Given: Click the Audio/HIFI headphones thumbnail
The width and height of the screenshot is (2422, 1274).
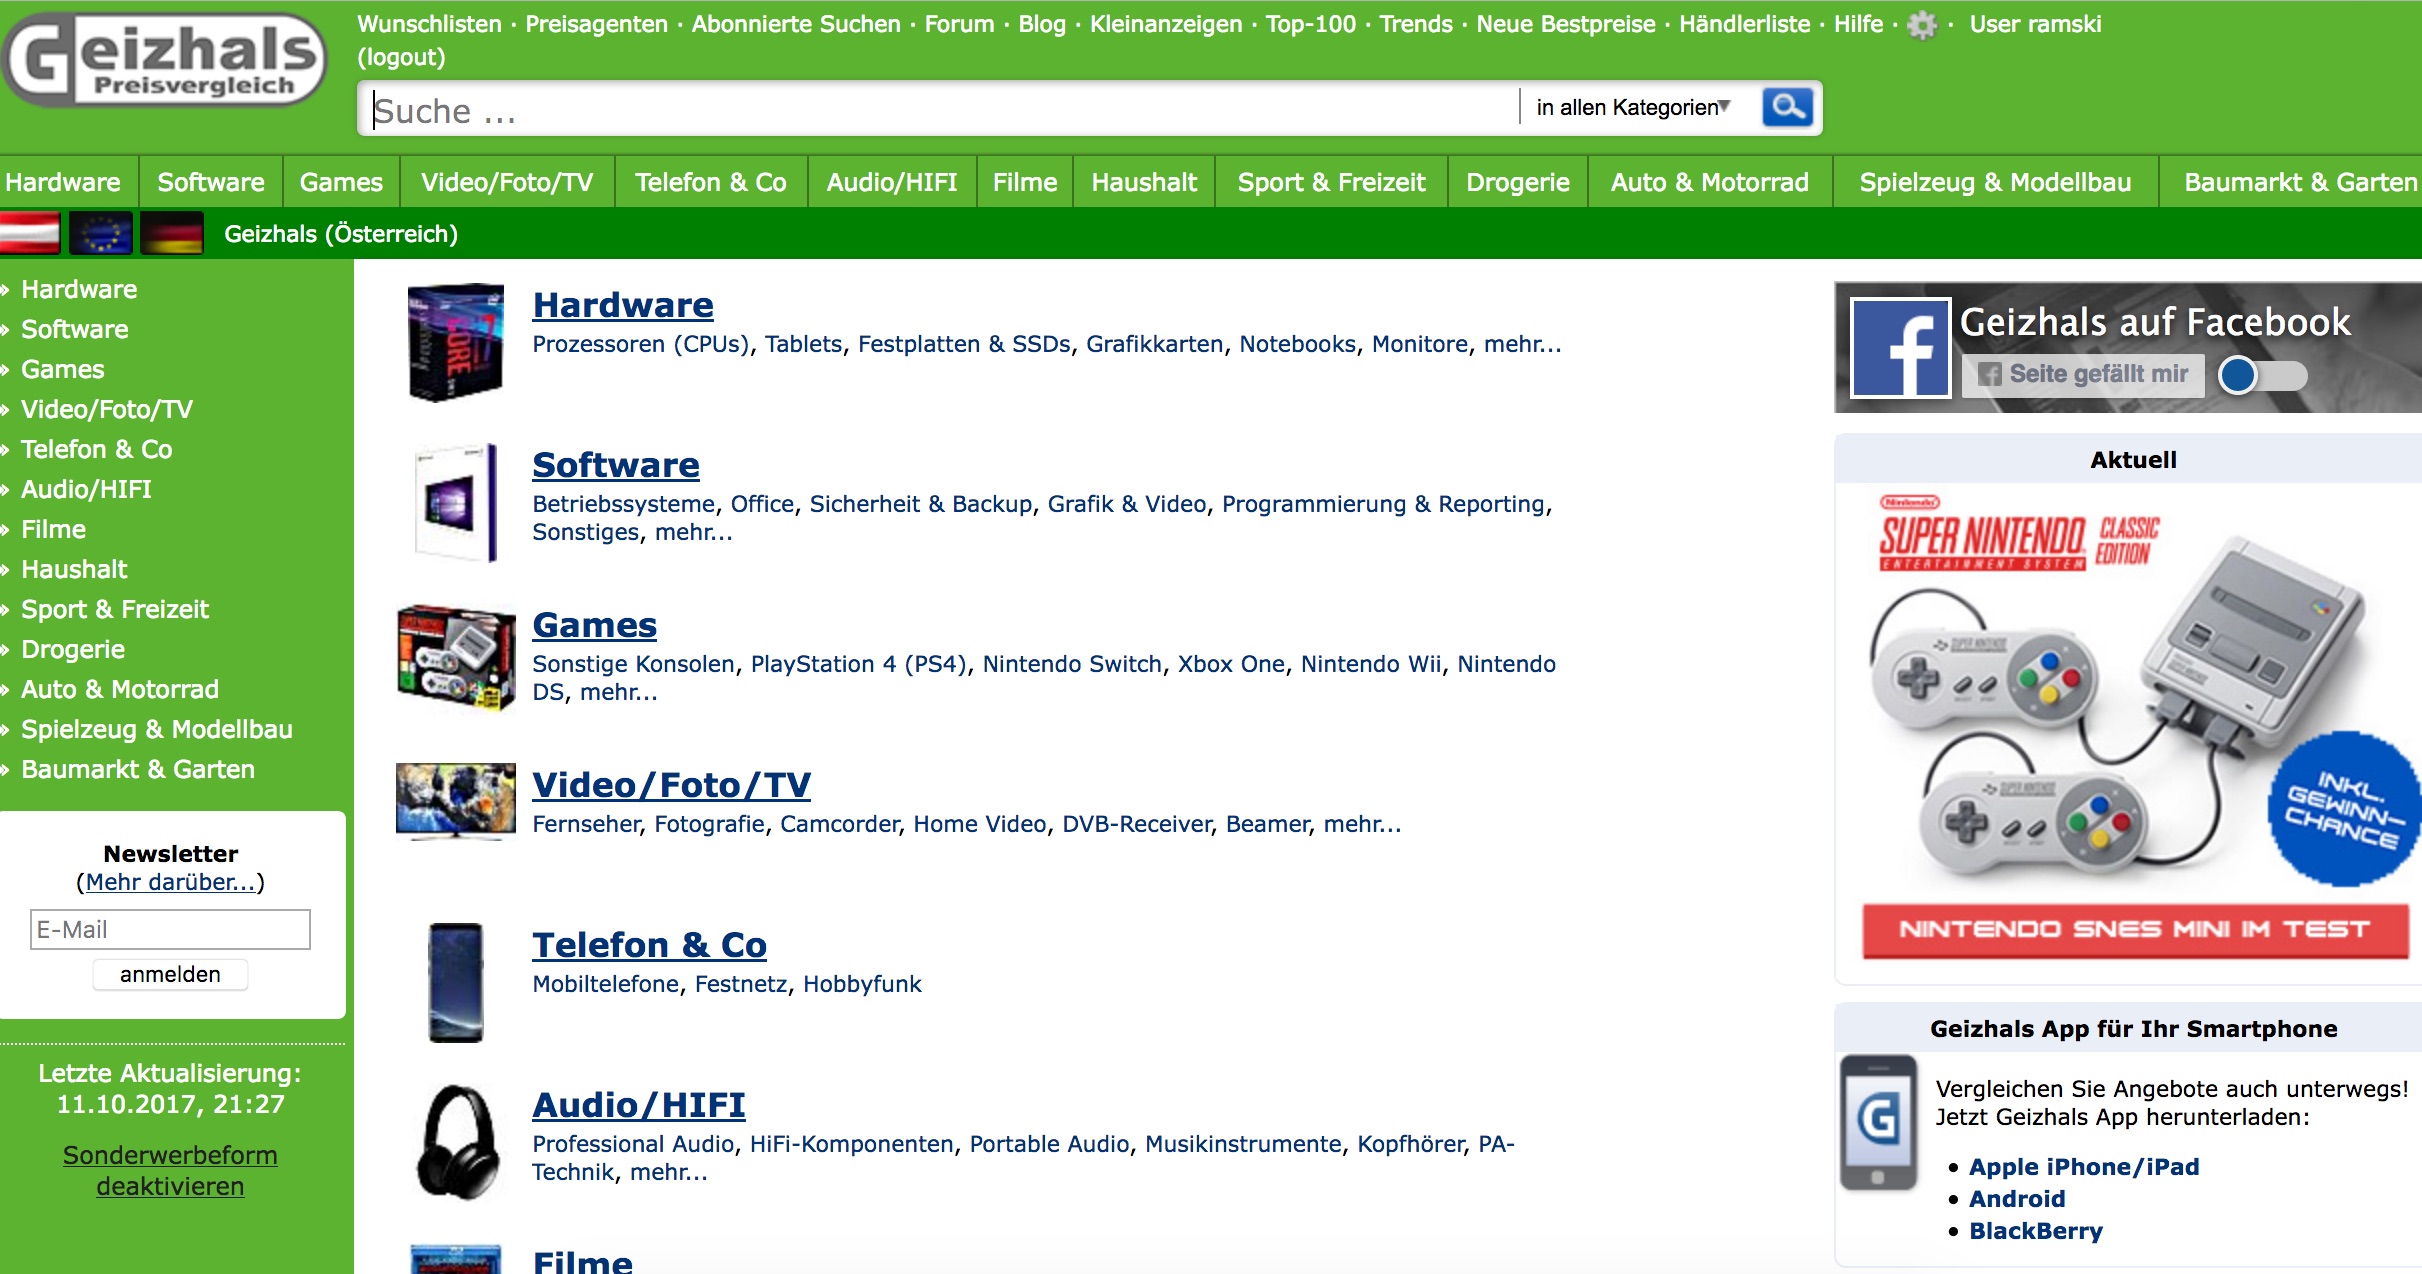Looking at the screenshot, I should [456, 1142].
